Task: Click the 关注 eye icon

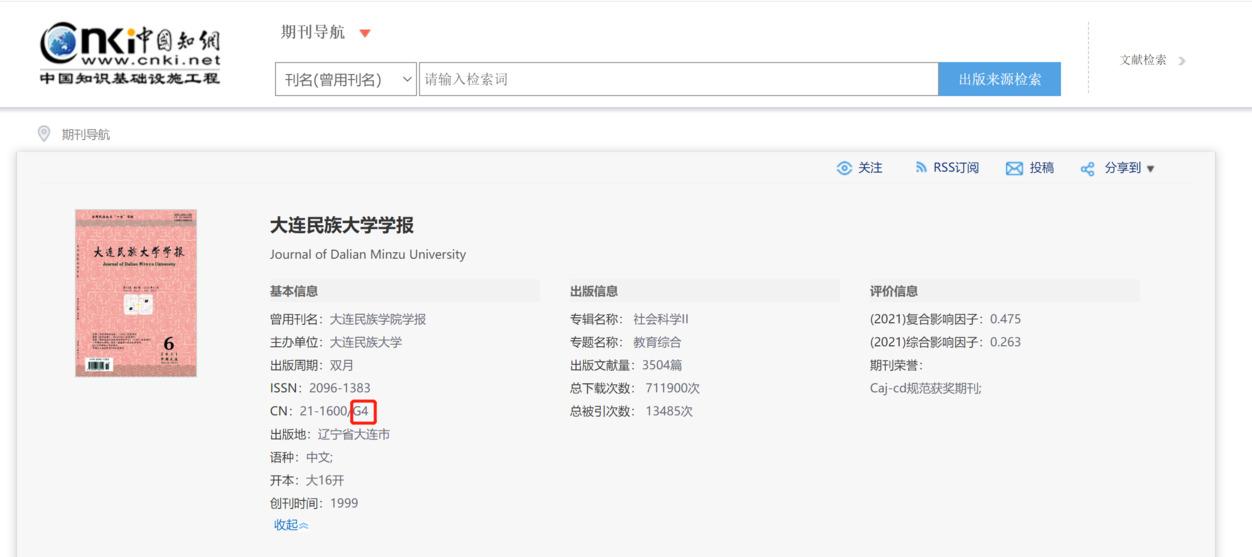Action: click(x=845, y=168)
